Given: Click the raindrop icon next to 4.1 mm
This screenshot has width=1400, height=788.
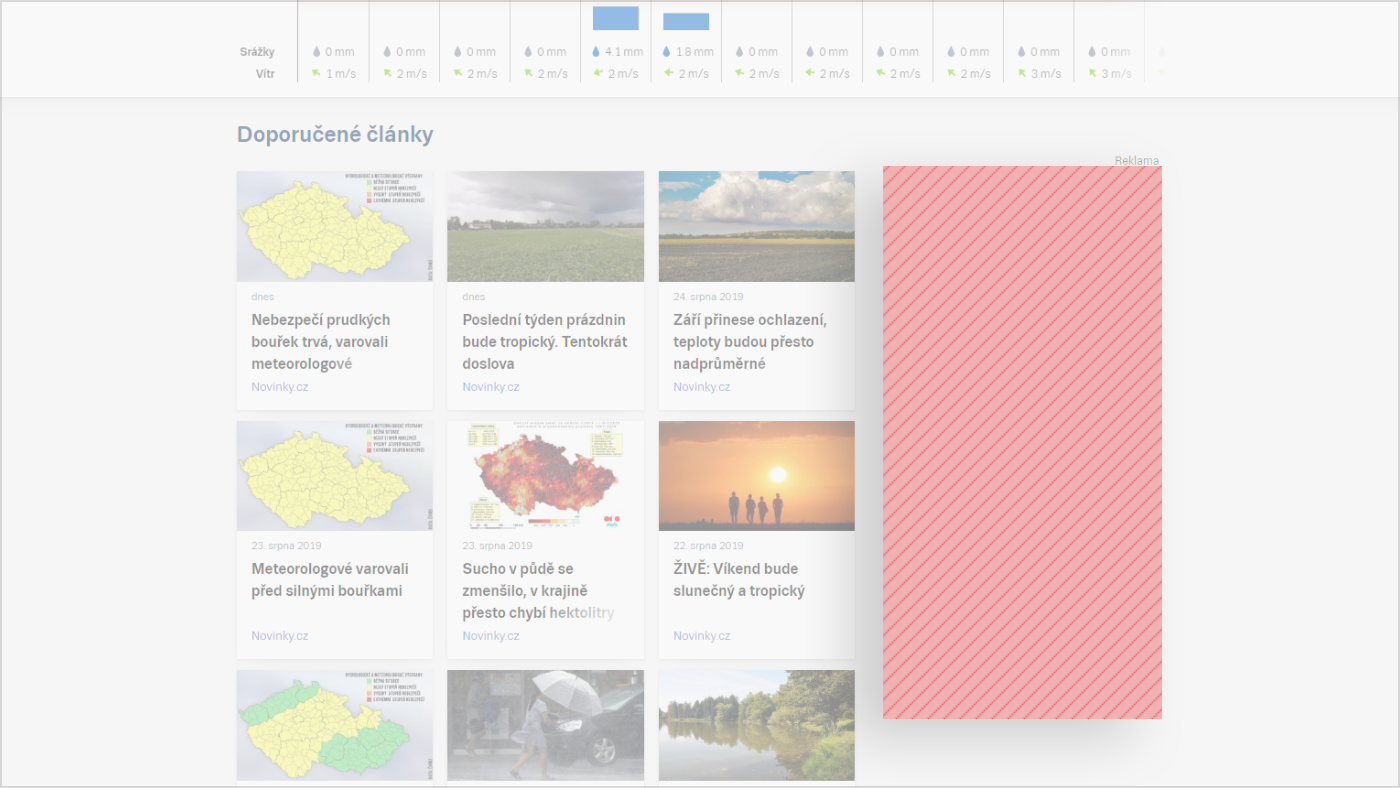Looking at the screenshot, I should 596,52.
